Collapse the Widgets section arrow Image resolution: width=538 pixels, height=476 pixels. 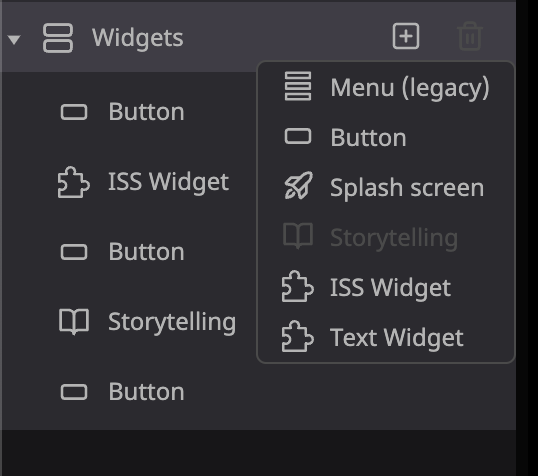point(14,39)
